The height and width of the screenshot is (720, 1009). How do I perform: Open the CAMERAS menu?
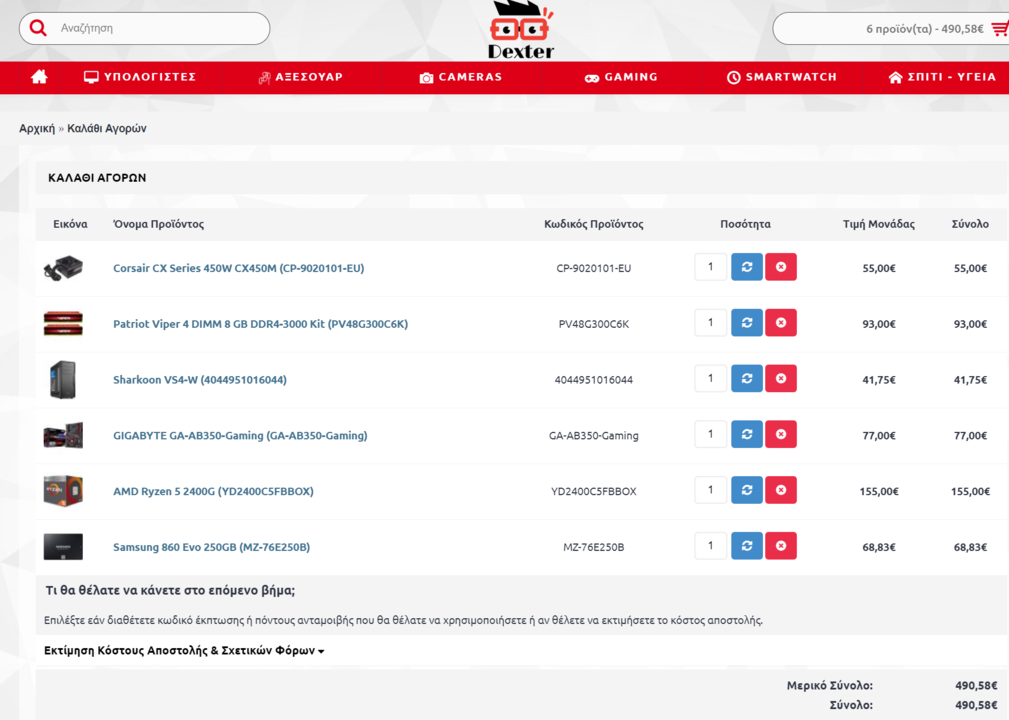point(461,77)
